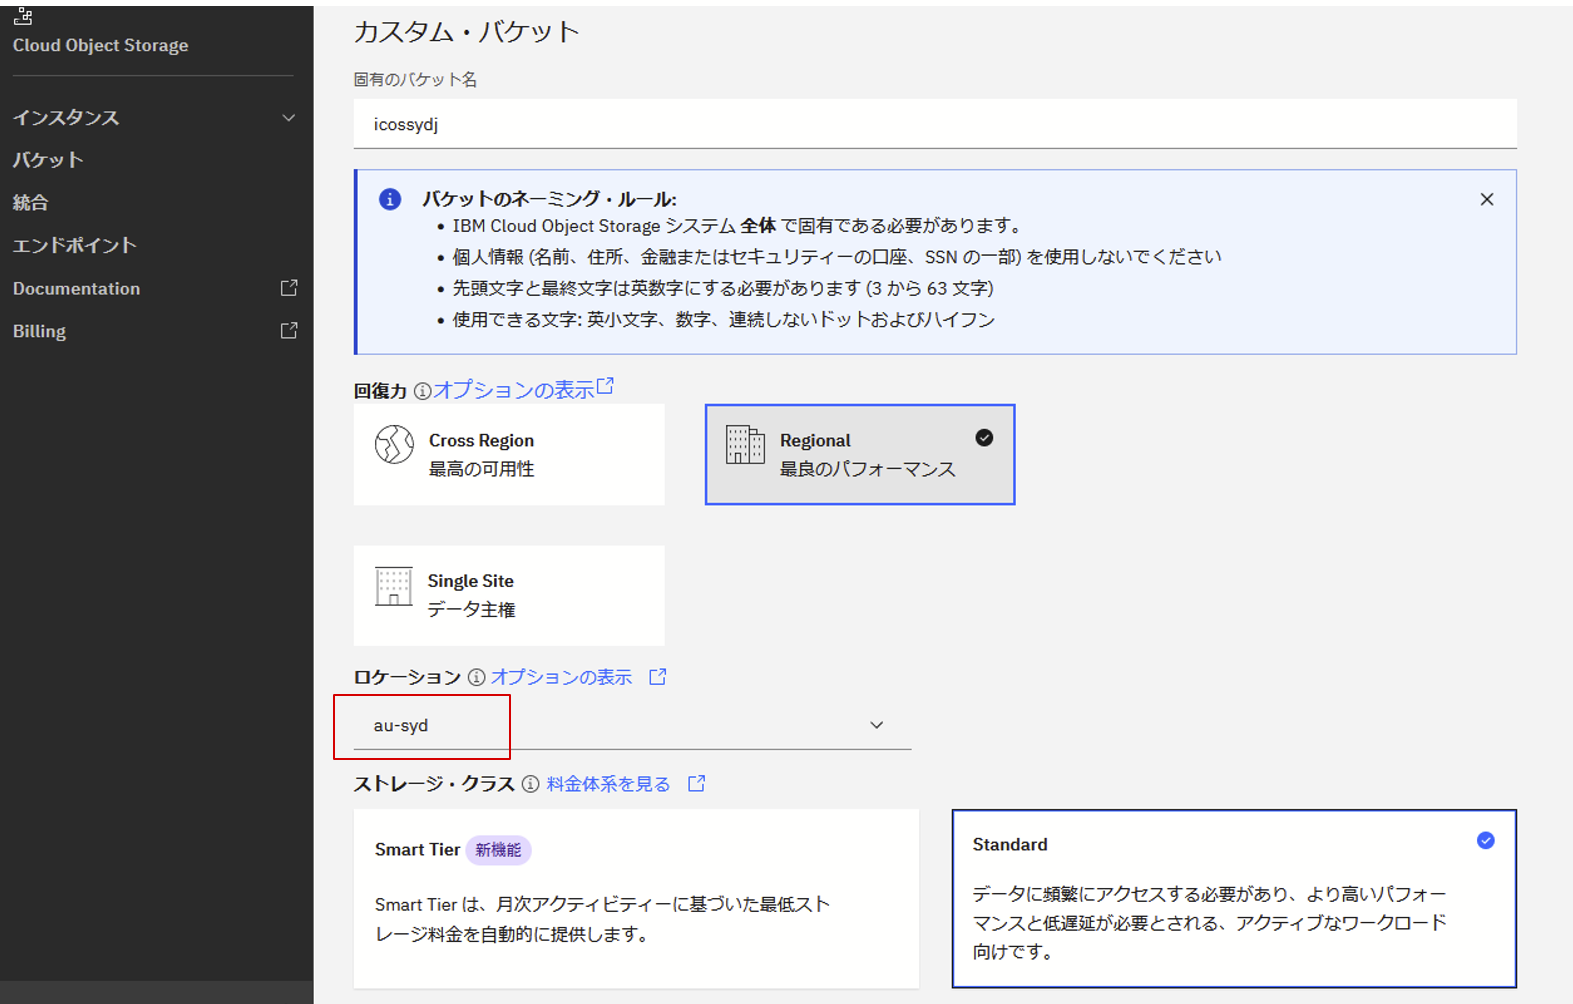This screenshot has width=1573, height=1004.
Task: Click the info icon next to ロケーション
Action: [476, 678]
